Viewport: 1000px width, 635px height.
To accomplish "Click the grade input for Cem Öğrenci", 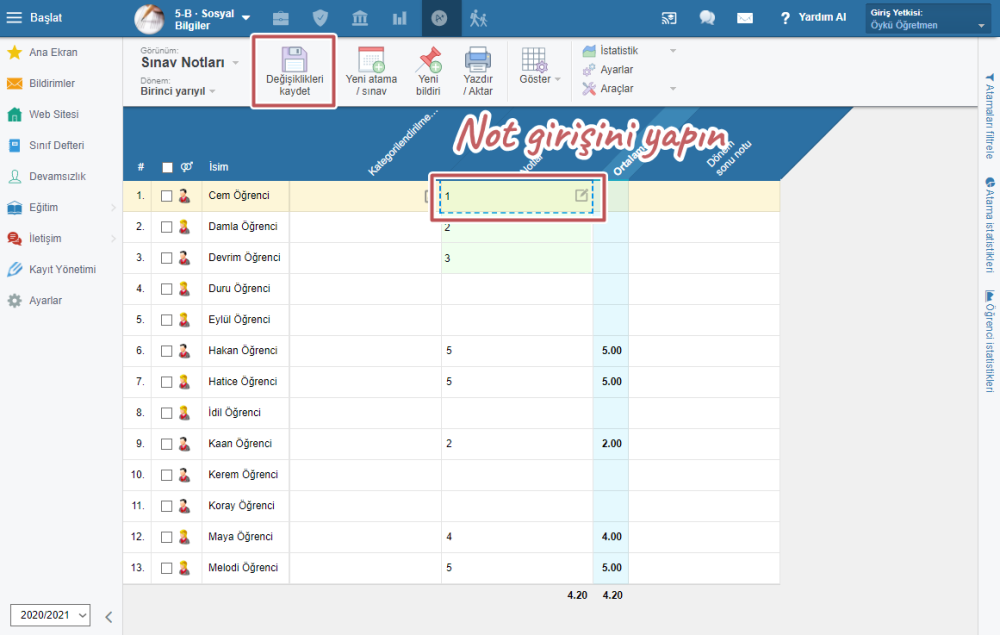I will pyautogui.click(x=516, y=196).
